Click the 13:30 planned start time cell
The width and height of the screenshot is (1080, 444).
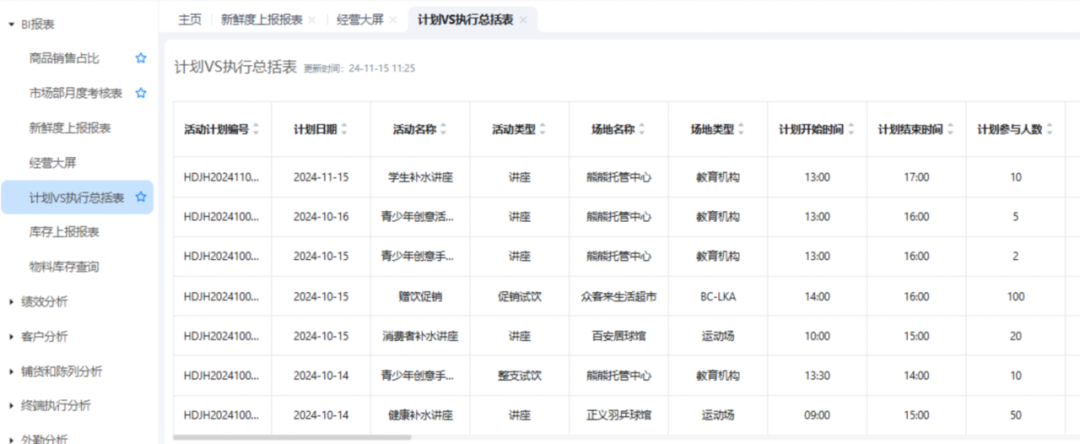point(817,376)
